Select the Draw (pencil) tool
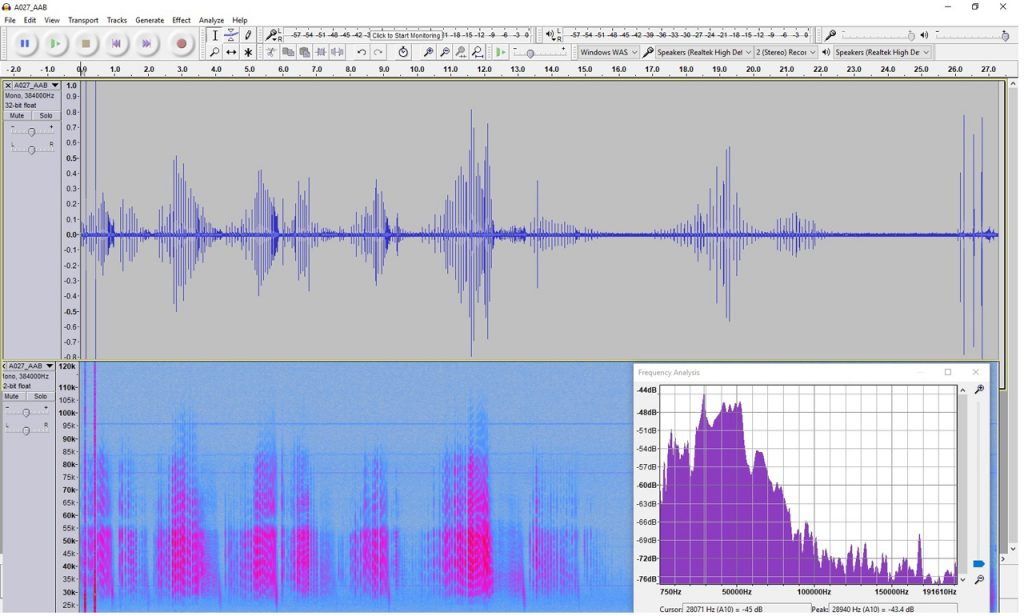This screenshot has width=1024, height=616. point(248,35)
